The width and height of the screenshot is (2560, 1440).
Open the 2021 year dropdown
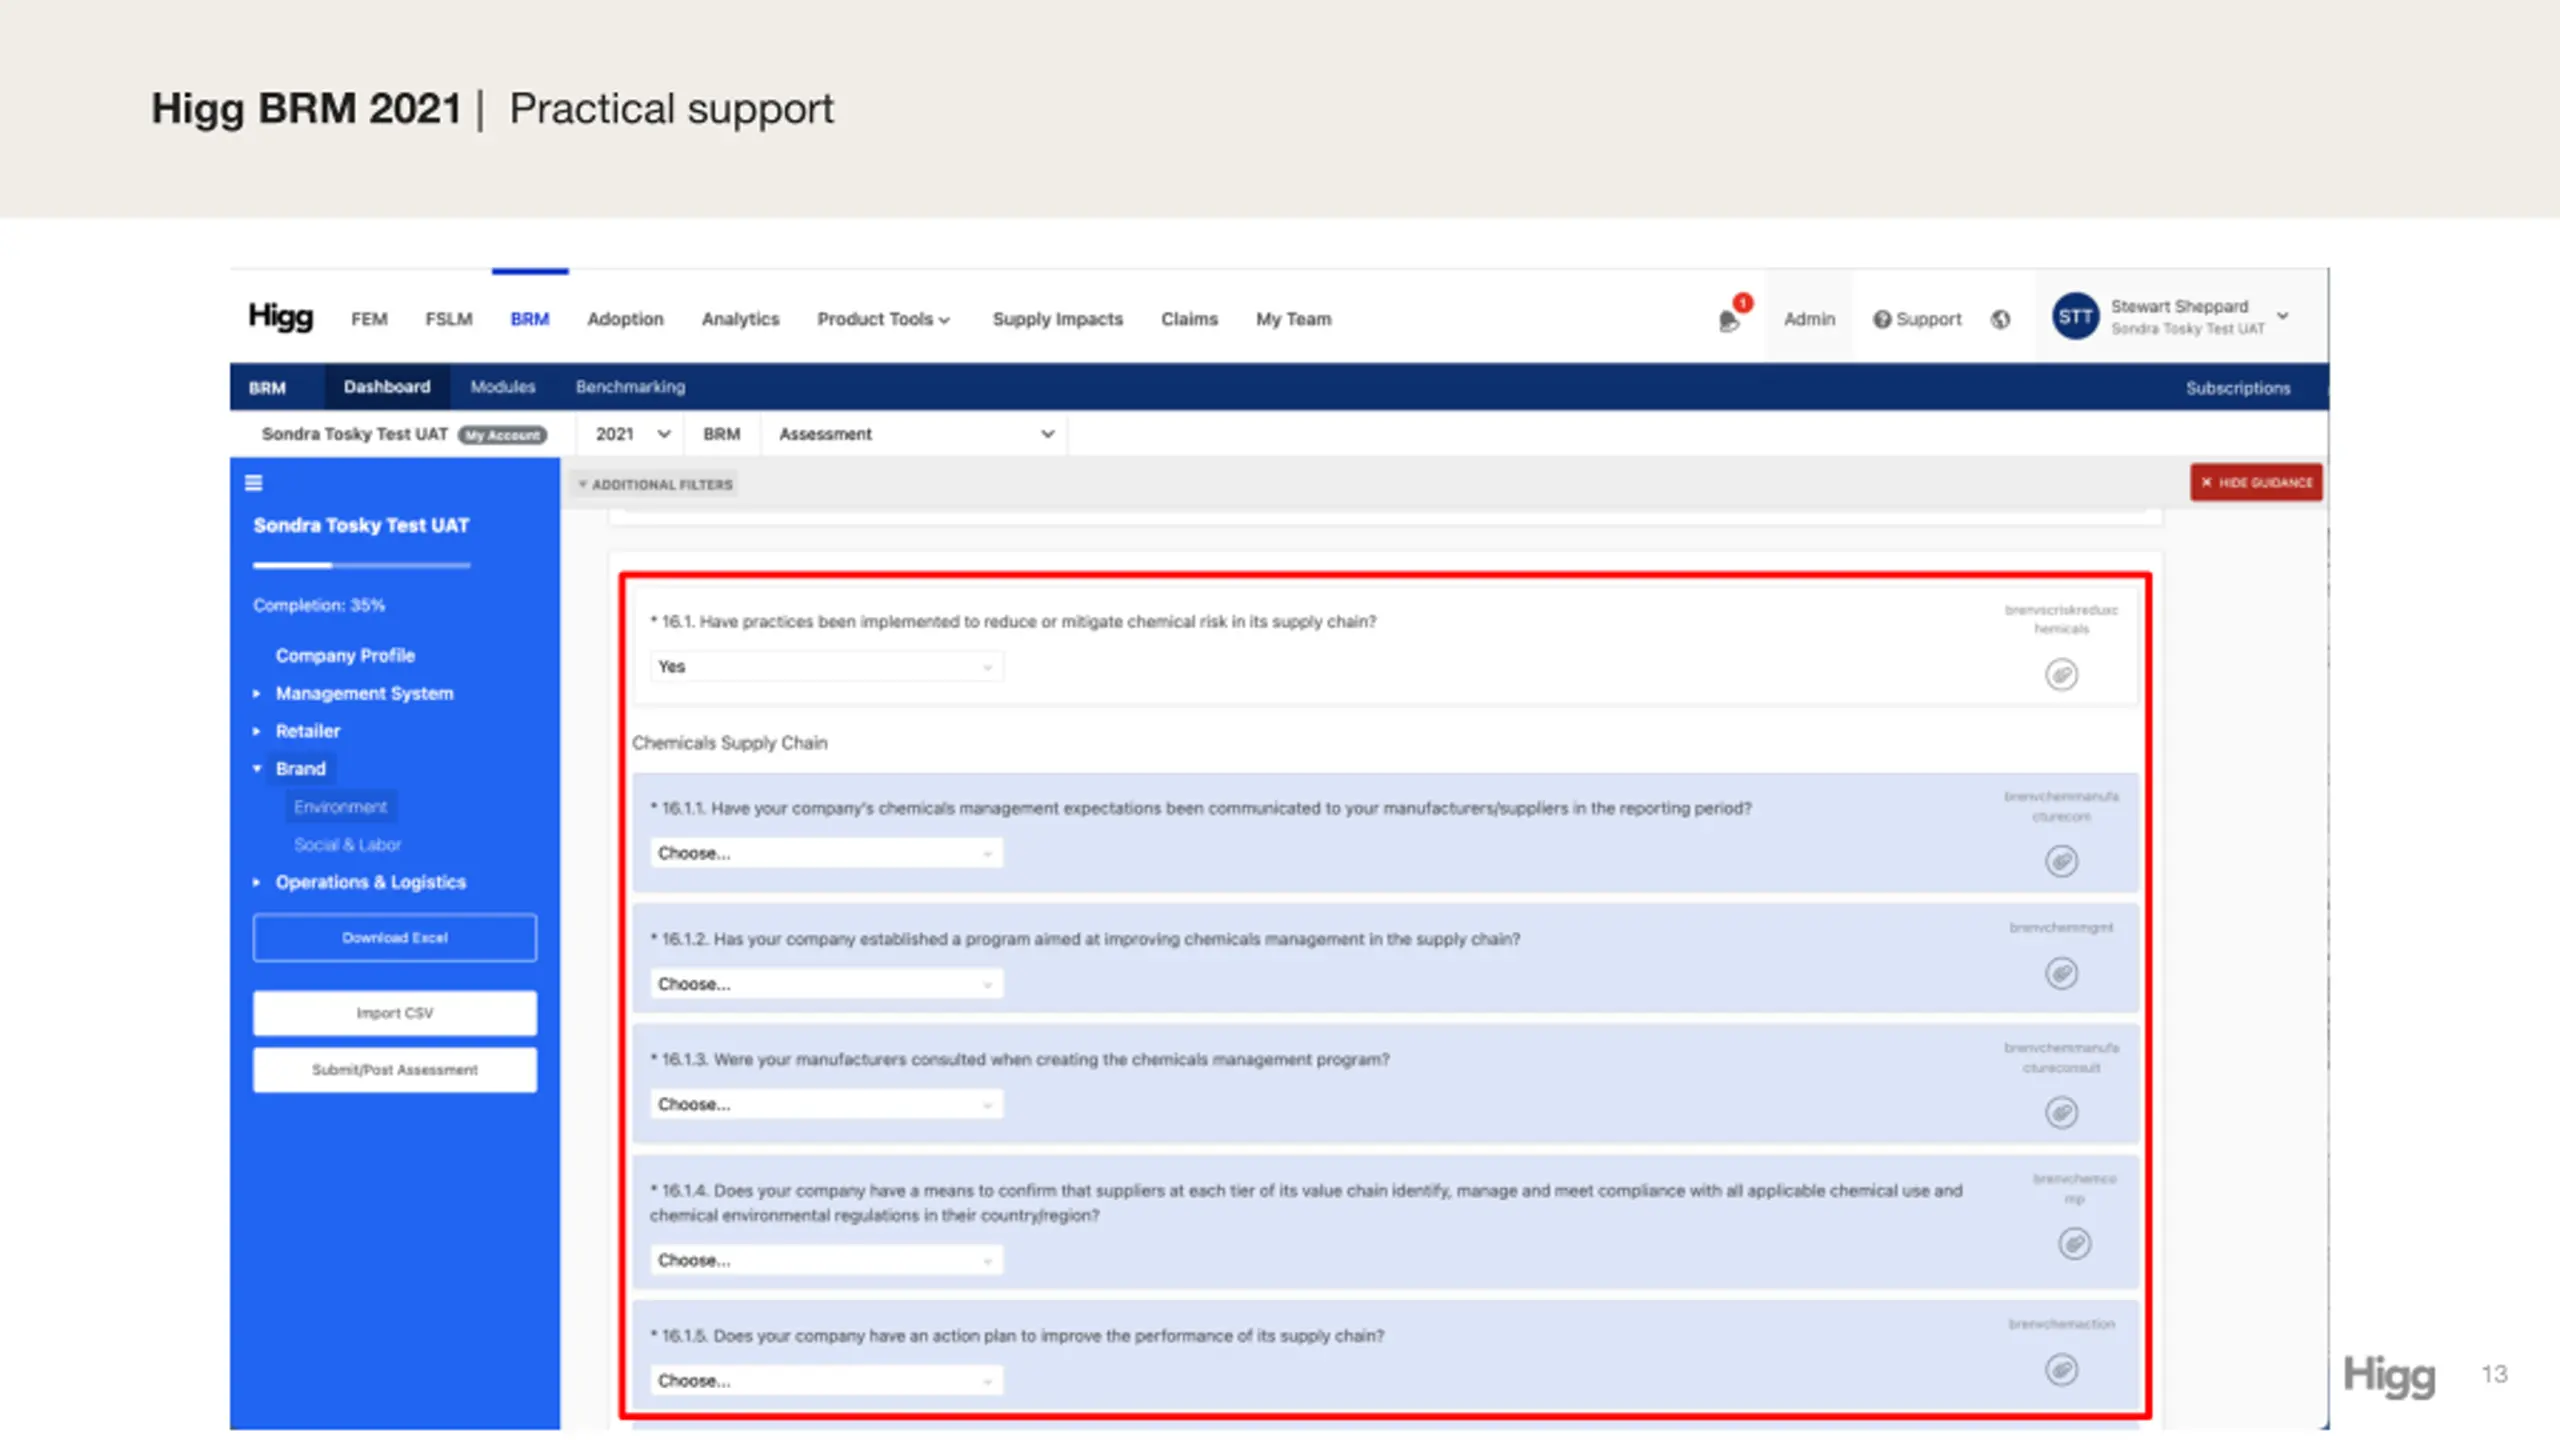632,434
